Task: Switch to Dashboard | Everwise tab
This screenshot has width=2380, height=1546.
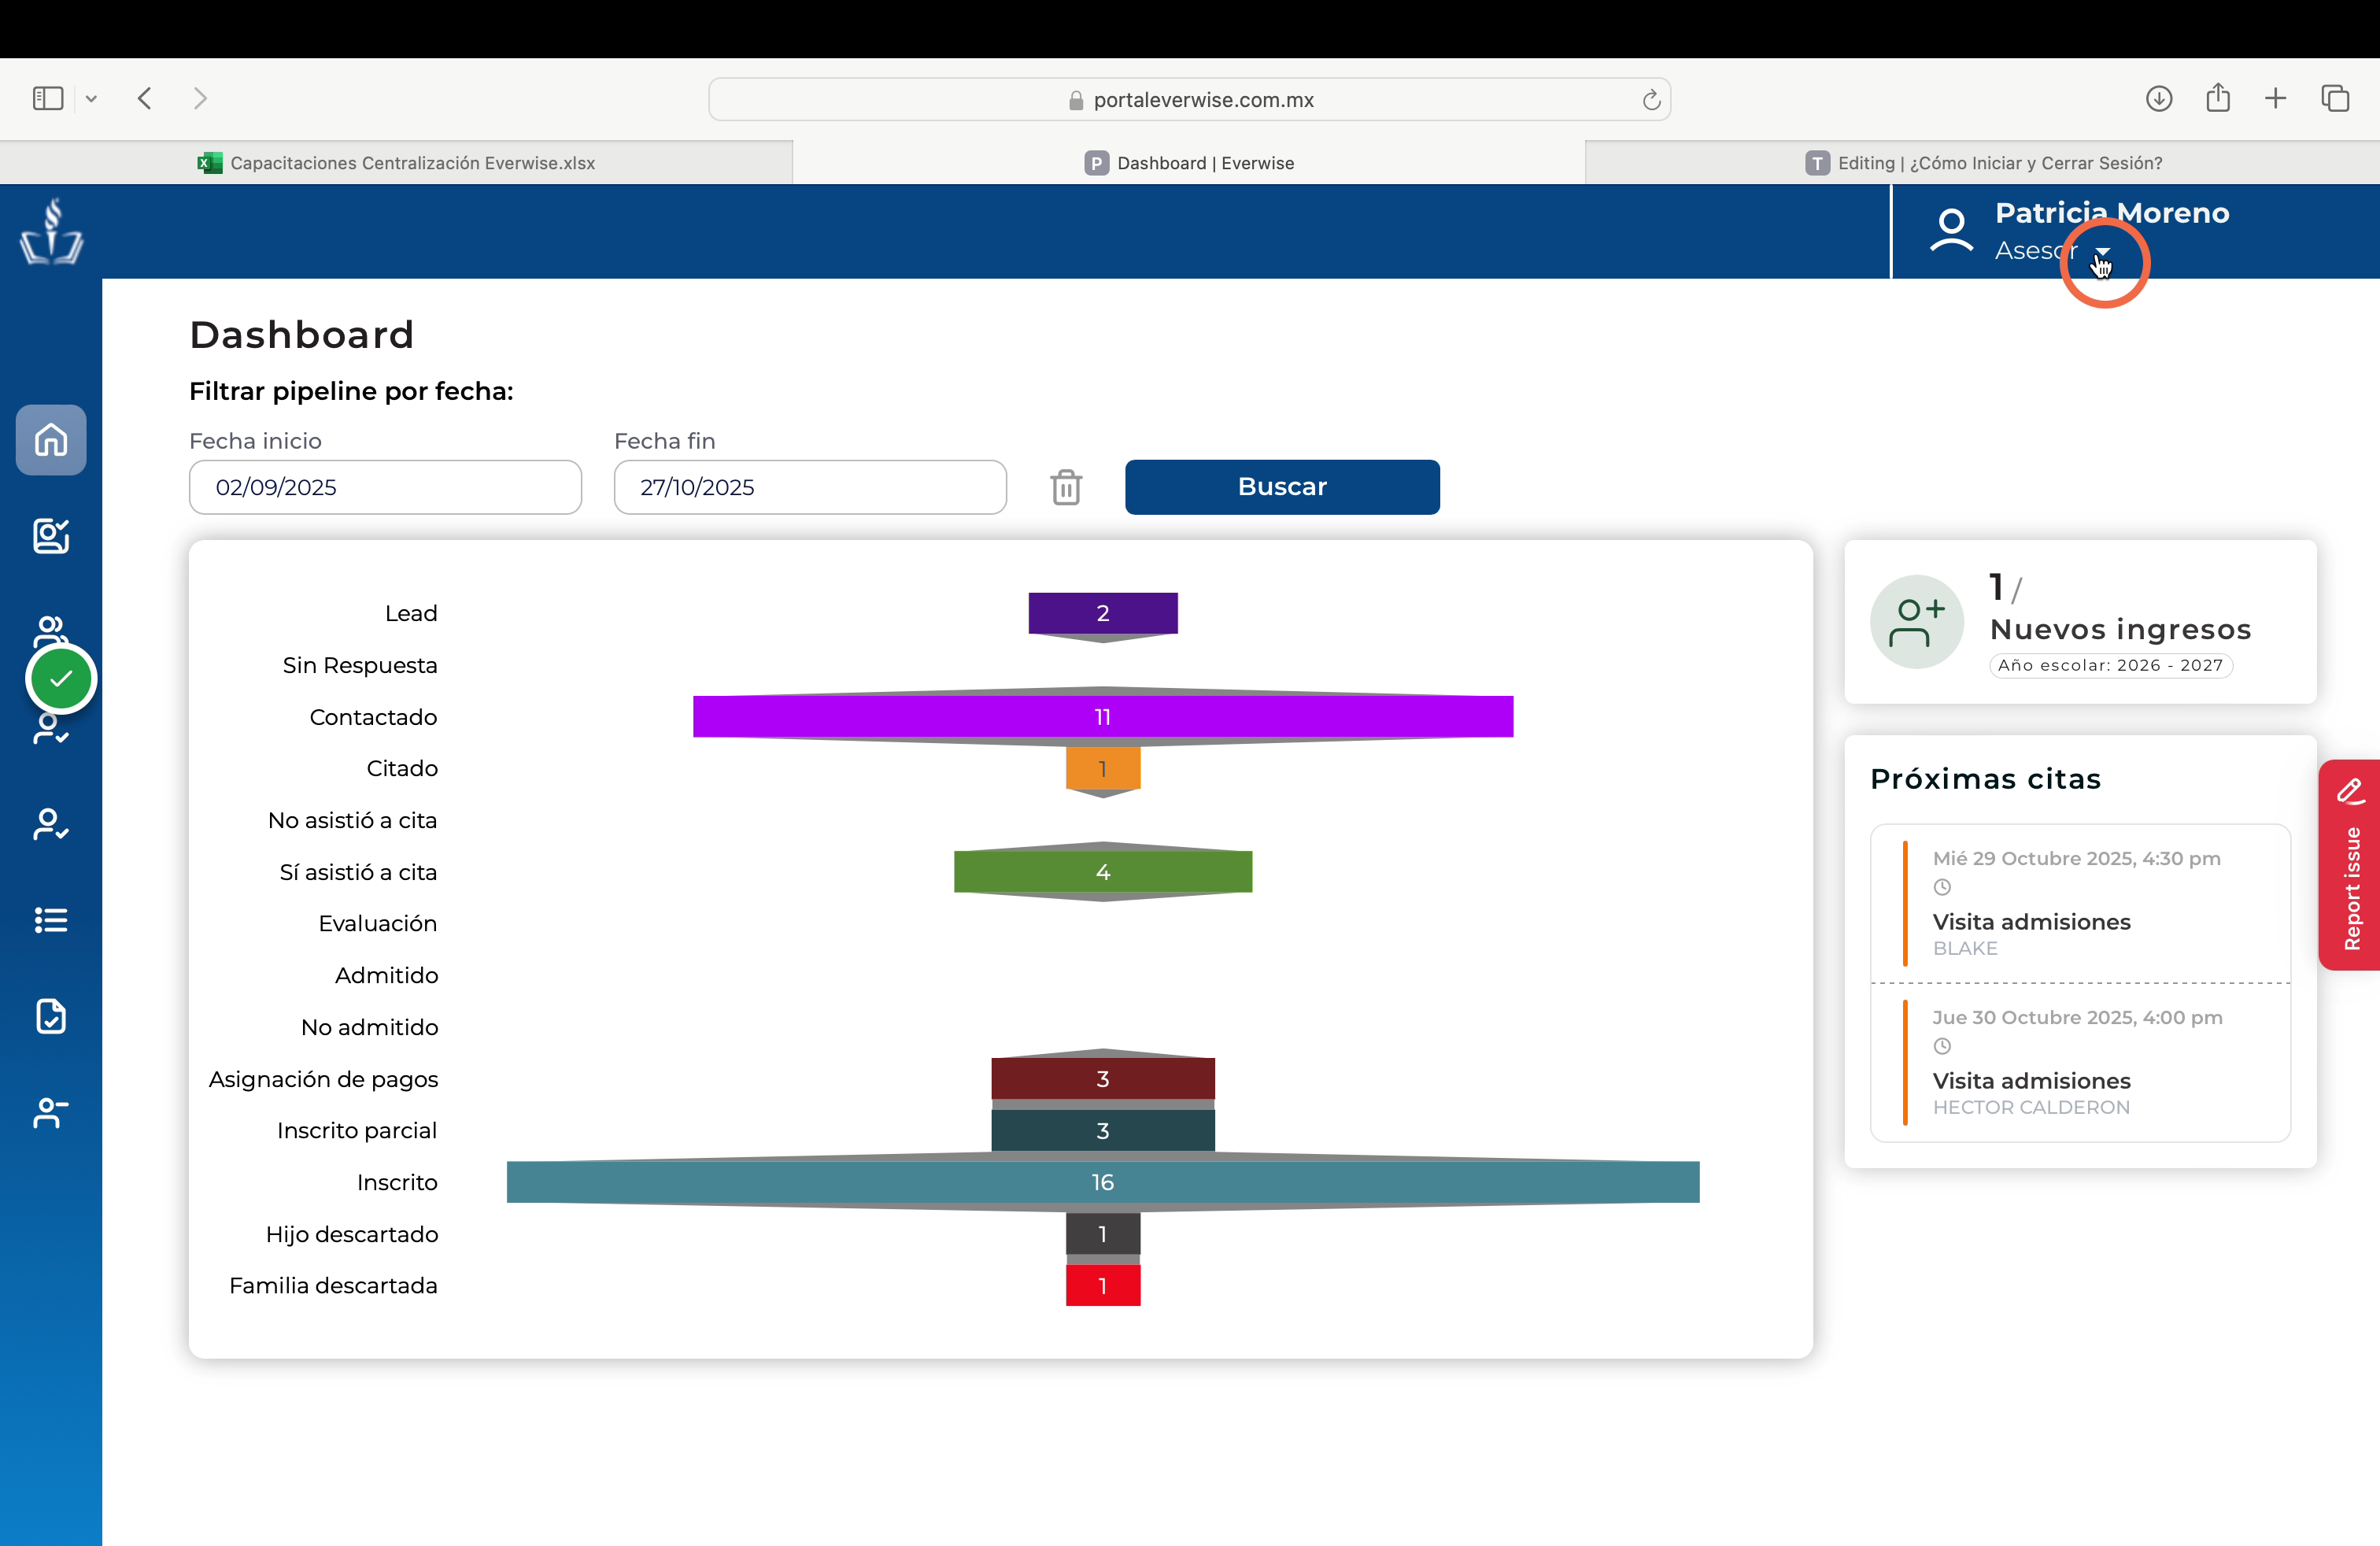Action: (x=1189, y=163)
